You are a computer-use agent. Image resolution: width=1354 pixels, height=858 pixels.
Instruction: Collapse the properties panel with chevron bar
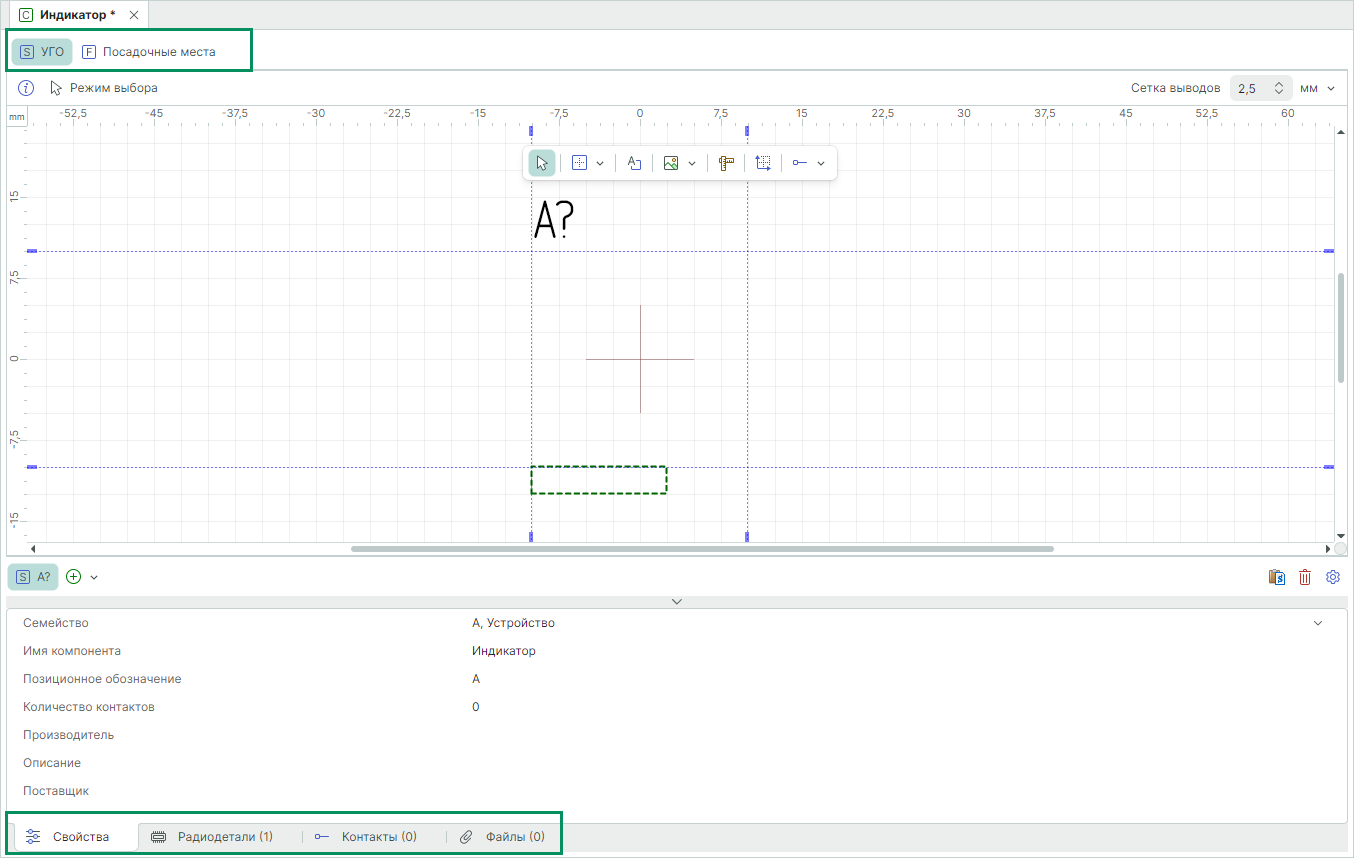tap(677, 601)
